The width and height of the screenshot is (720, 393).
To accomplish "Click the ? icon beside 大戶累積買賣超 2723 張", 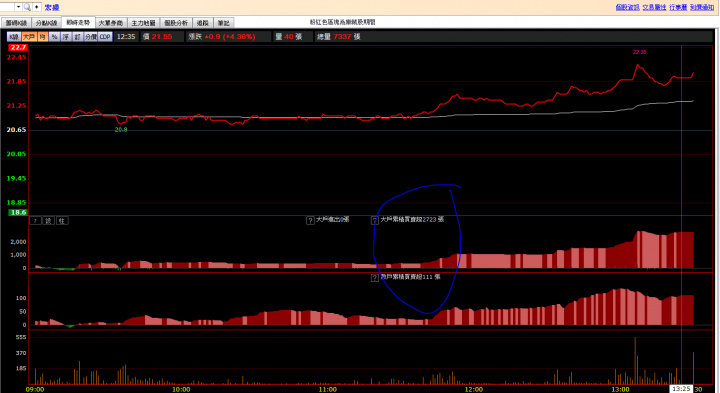I will point(375,220).
